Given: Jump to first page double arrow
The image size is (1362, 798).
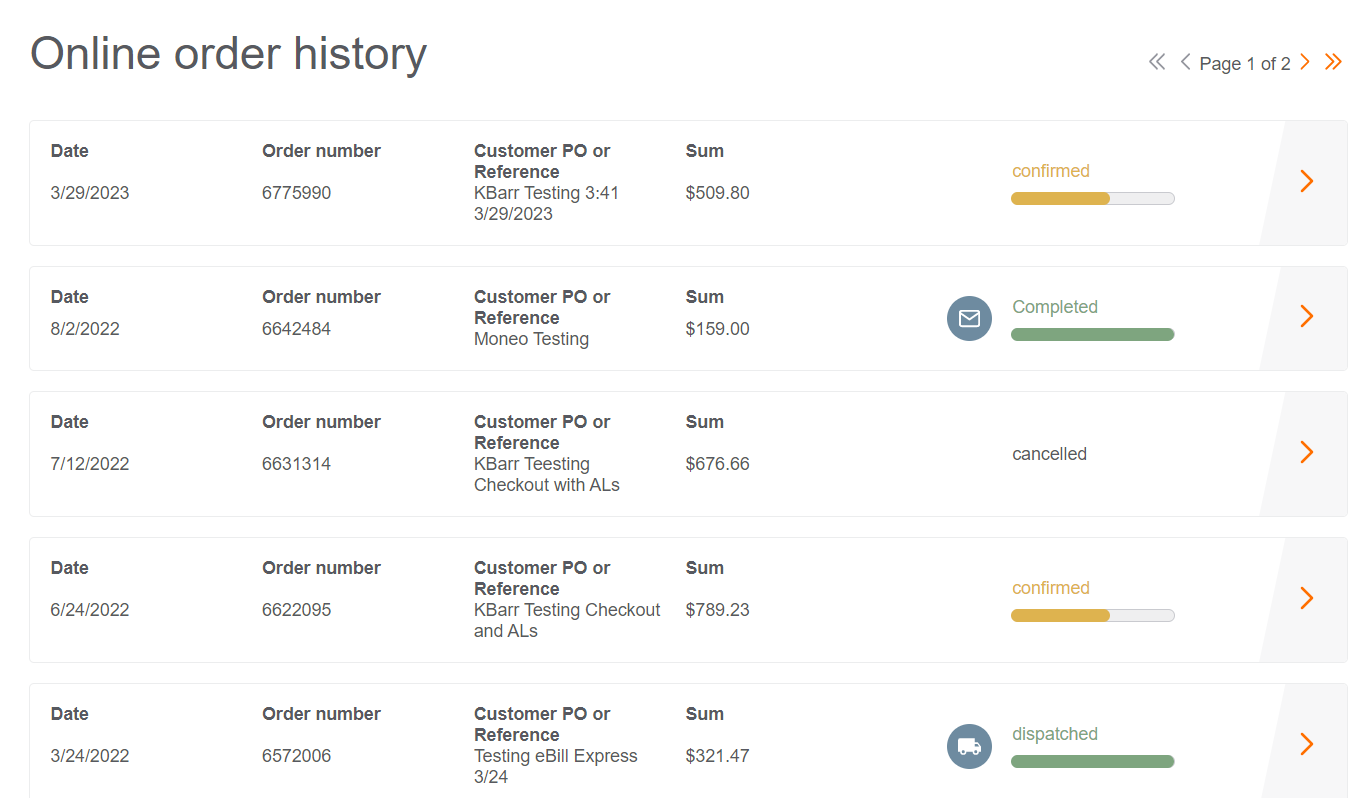Looking at the screenshot, I should pyautogui.click(x=1157, y=63).
